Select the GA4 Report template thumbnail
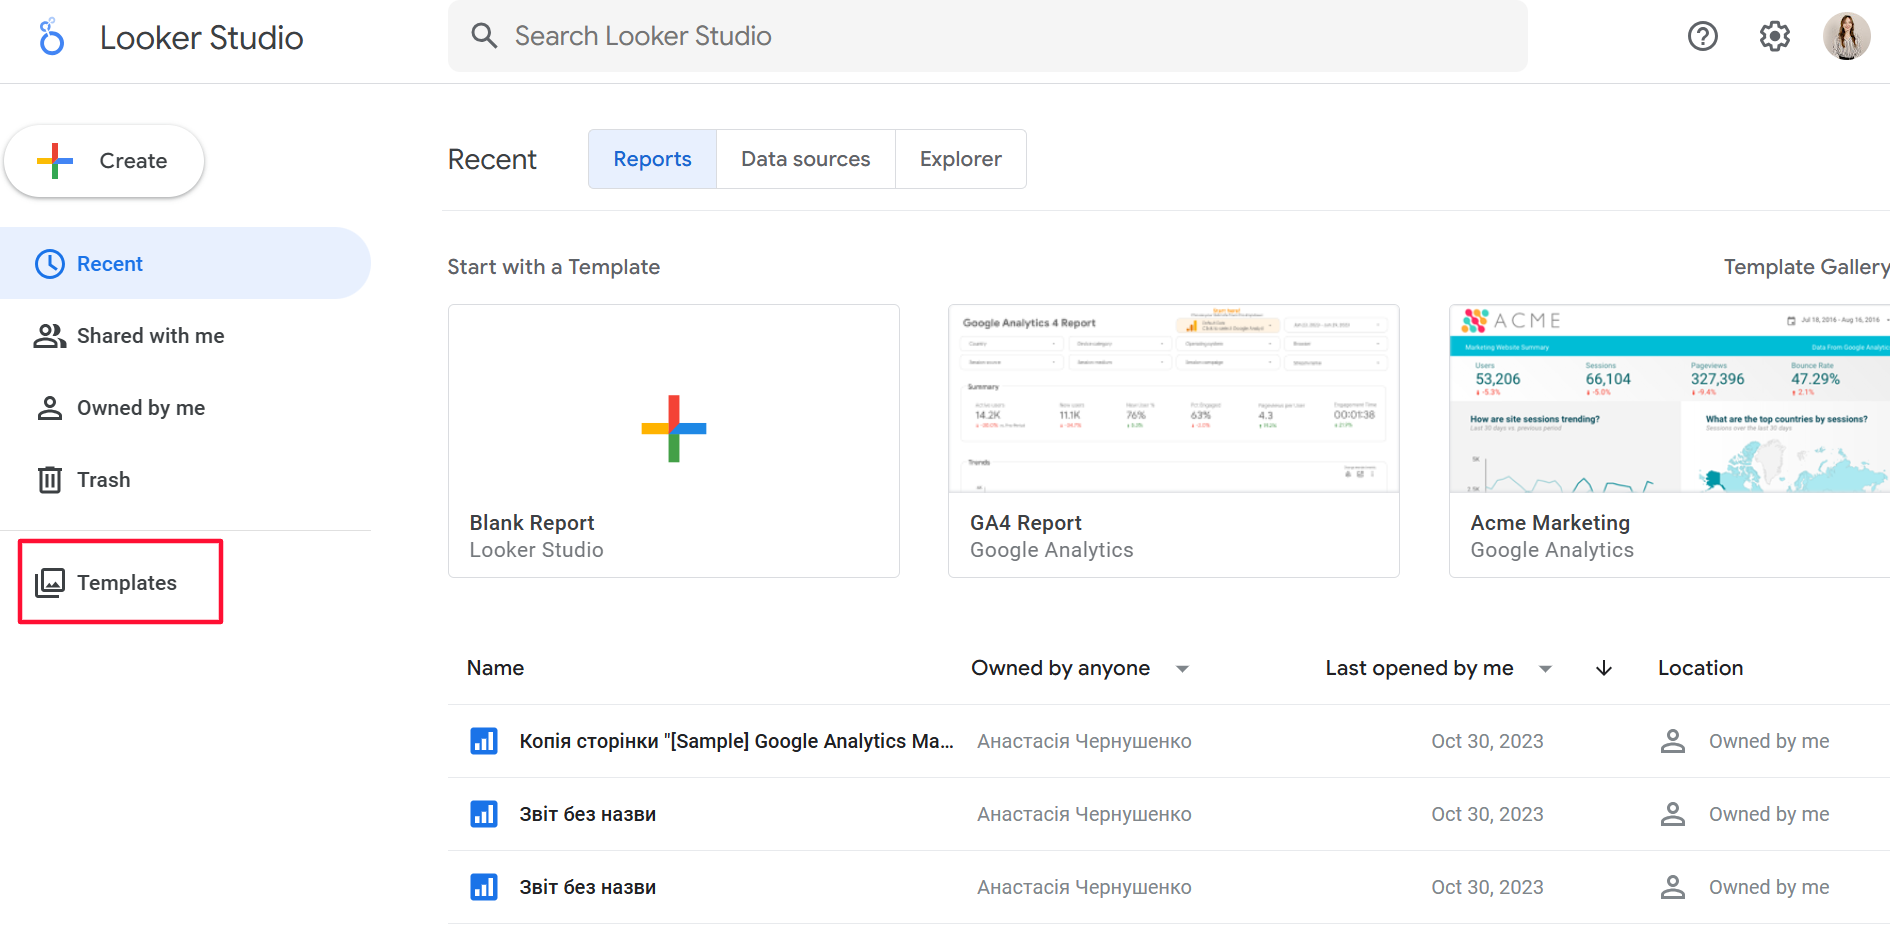Image resolution: width=1890 pixels, height=925 pixels. [1173, 398]
